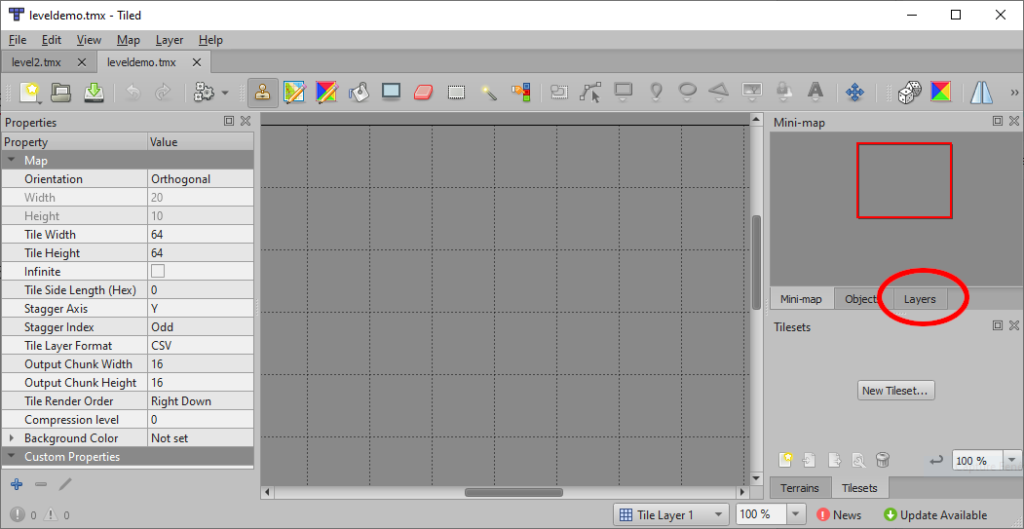Click the News status bar button

(839, 515)
